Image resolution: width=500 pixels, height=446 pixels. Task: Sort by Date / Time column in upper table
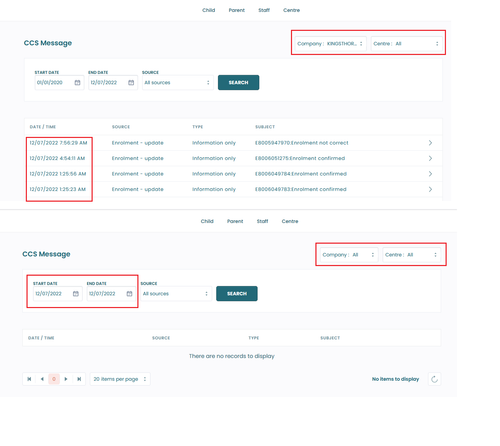(43, 127)
